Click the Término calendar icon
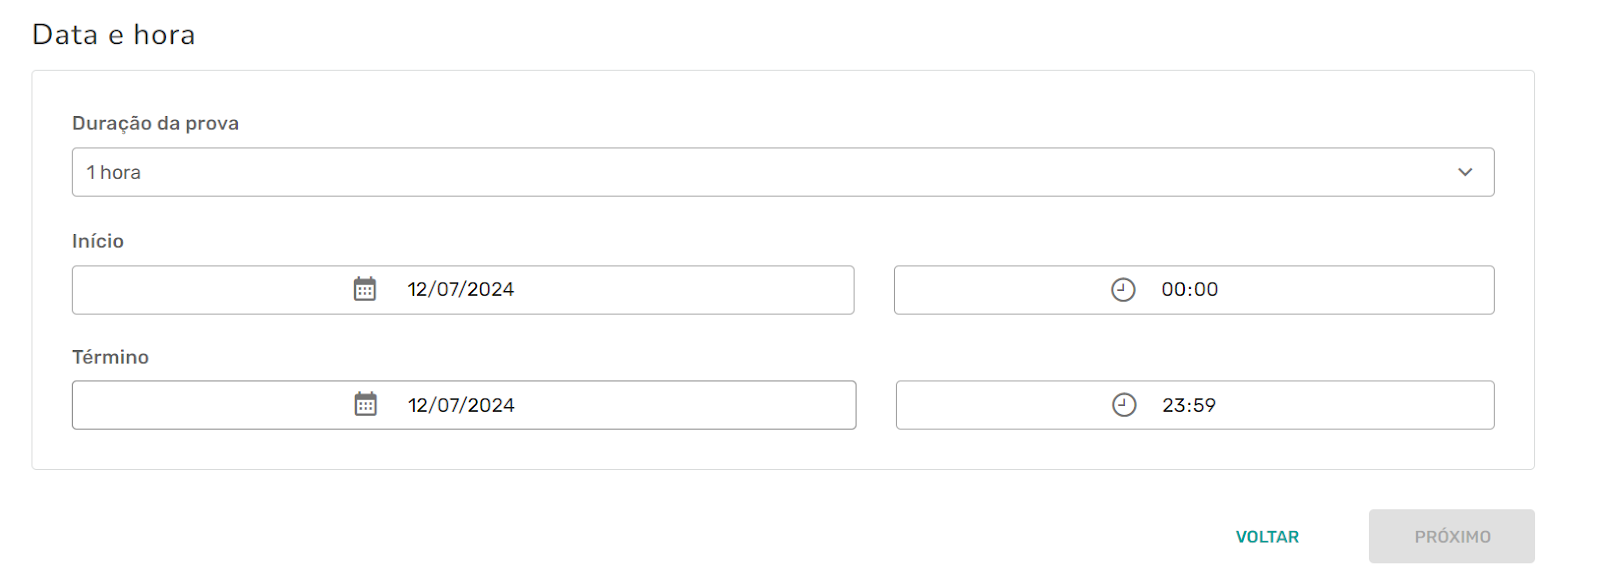Viewport: 1600px width, 582px height. [x=366, y=404]
